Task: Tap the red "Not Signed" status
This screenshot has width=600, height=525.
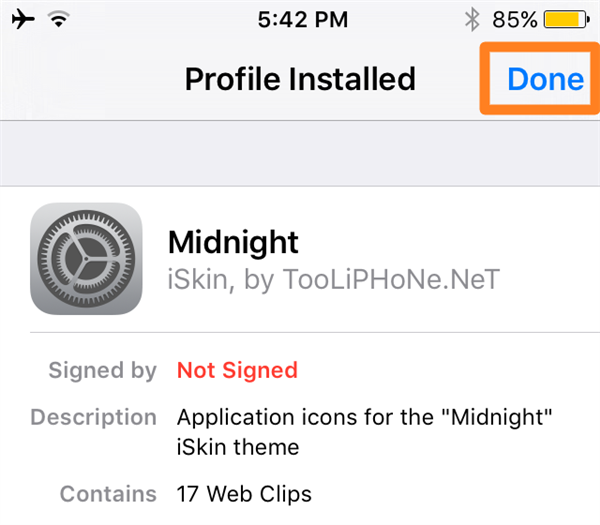Action: [237, 370]
